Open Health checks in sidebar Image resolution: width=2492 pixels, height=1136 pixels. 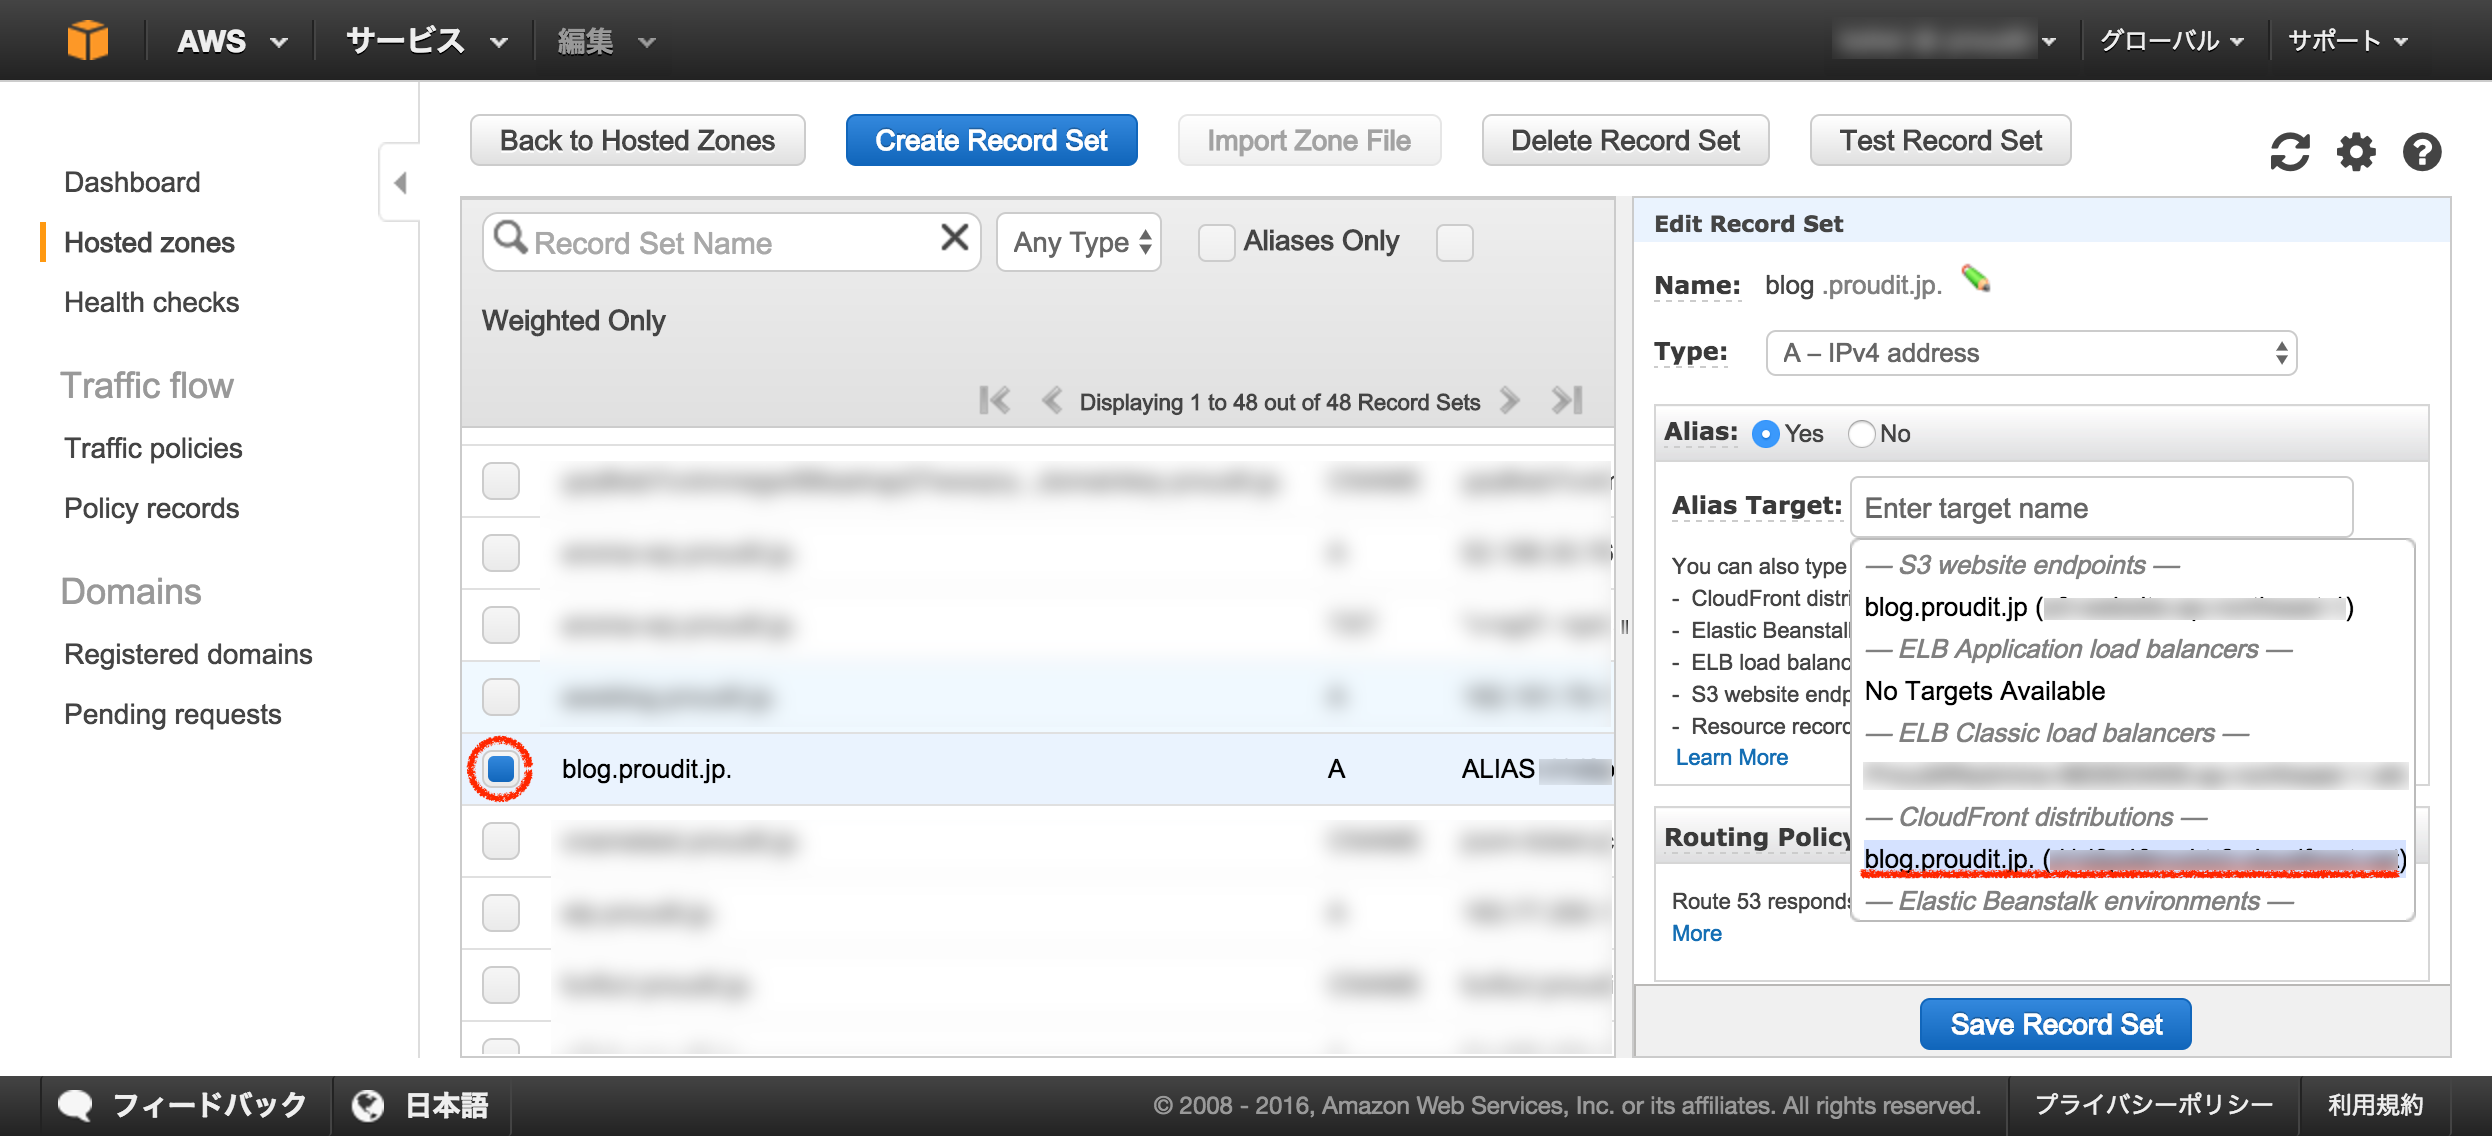[151, 302]
